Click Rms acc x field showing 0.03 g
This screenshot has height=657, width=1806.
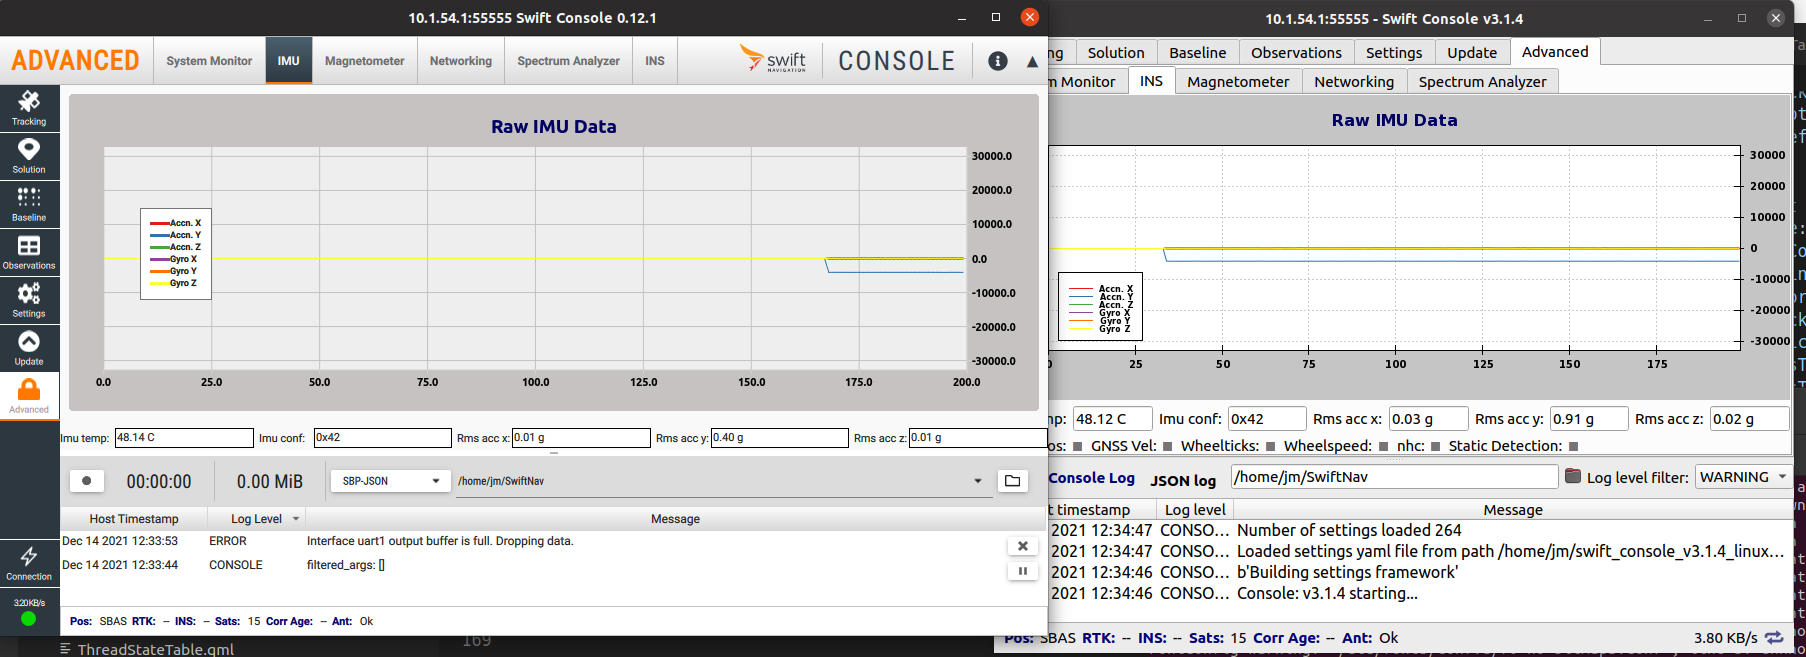(x=1428, y=419)
